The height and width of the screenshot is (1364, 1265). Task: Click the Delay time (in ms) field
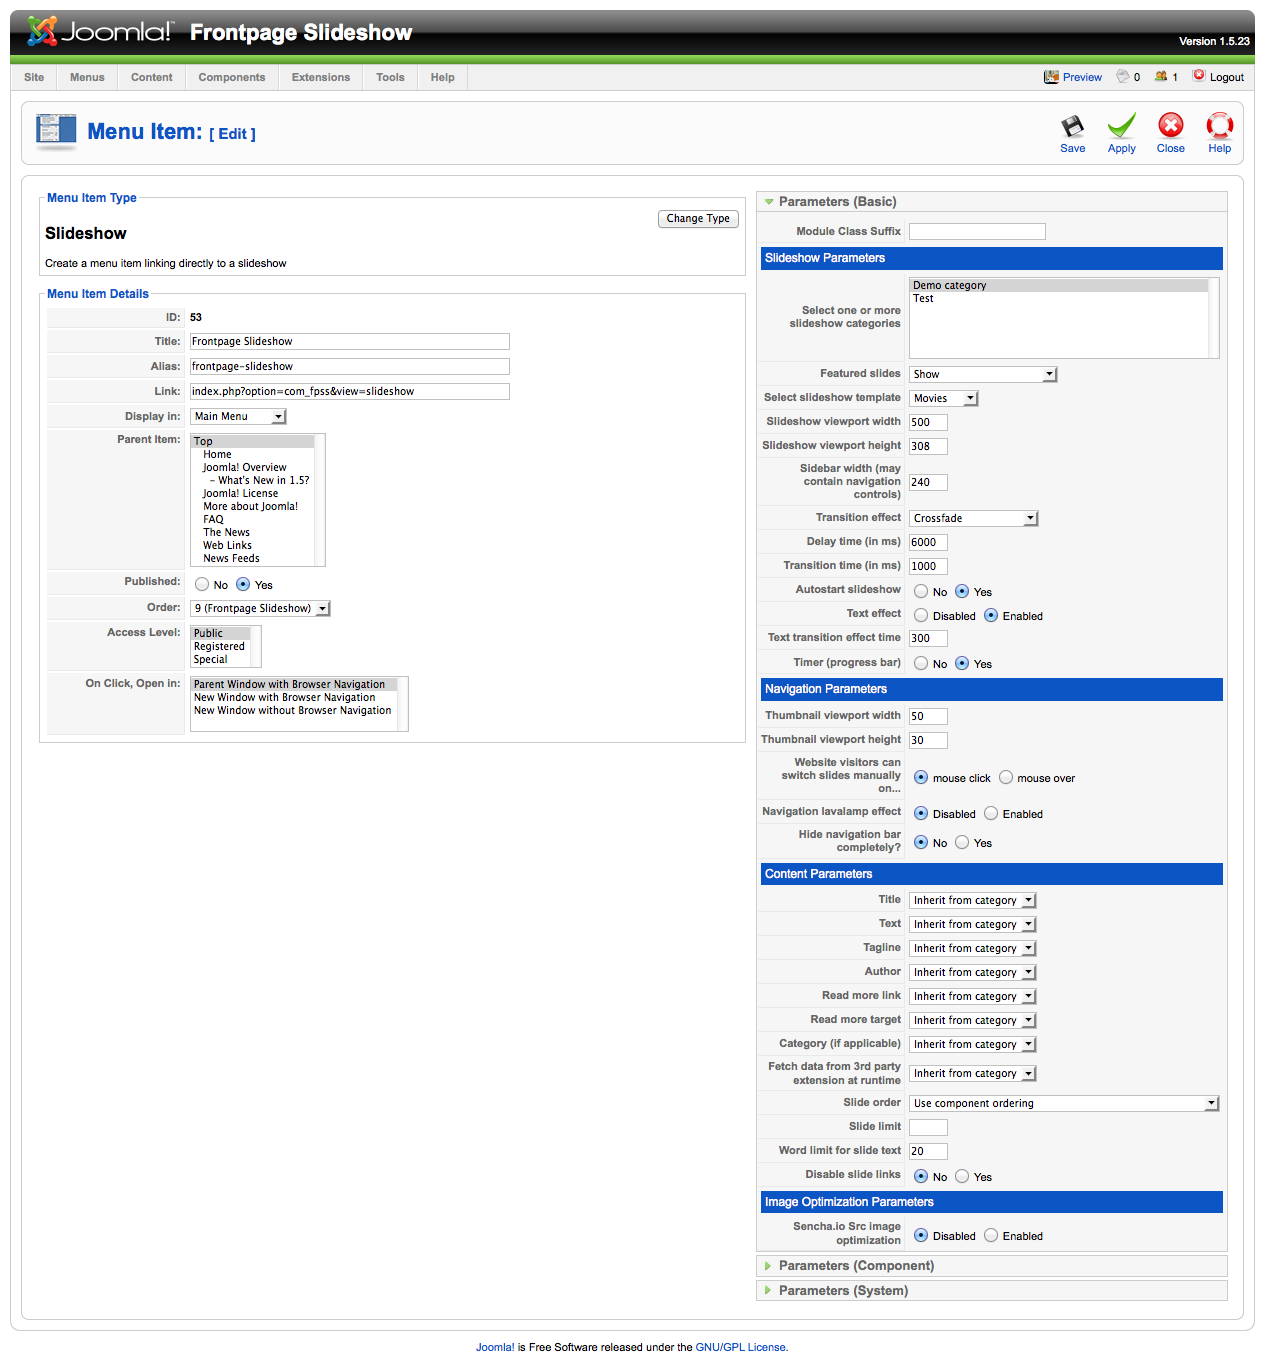click(928, 543)
